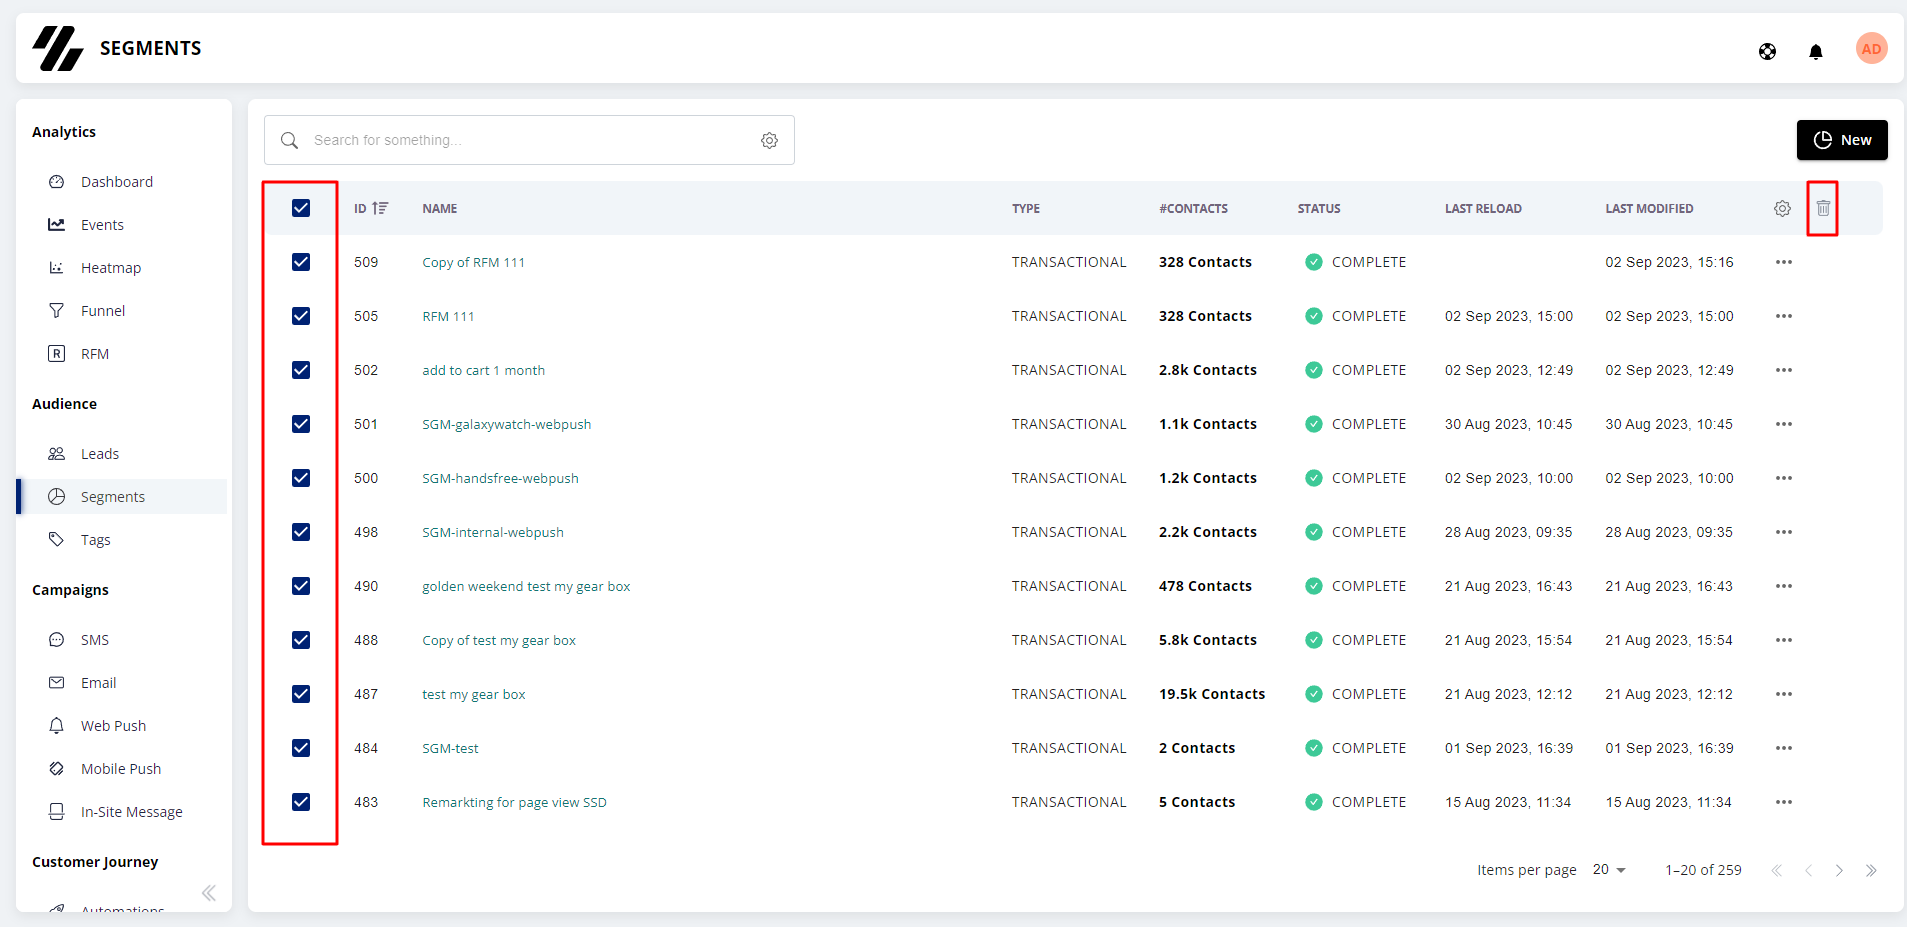The height and width of the screenshot is (927, 1907).
Task: Open RFM in sidebar
Action: (95, 354)
